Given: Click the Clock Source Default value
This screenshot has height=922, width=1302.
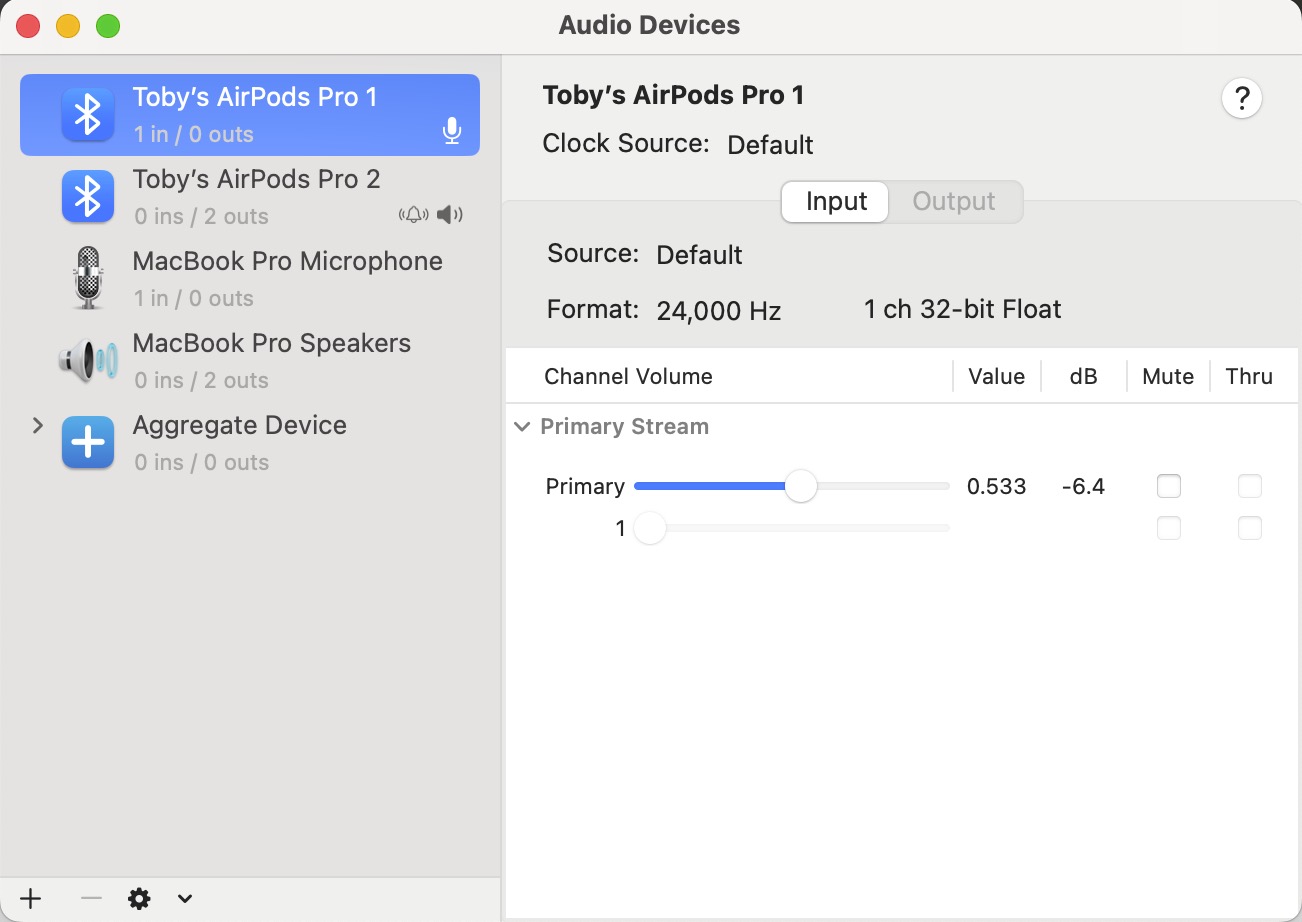Looking at the screenshot, I should tap(770, 145).
